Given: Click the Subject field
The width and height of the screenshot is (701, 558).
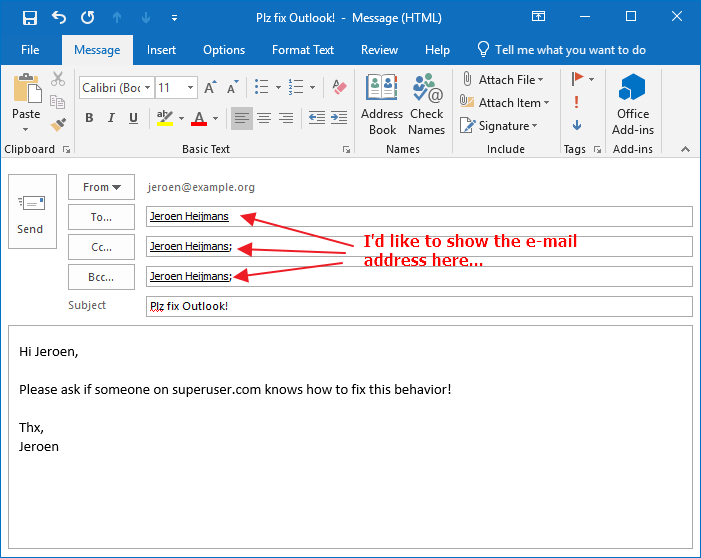Looking at the screenshot, I should pyautogui.click(x=419, y=306).
